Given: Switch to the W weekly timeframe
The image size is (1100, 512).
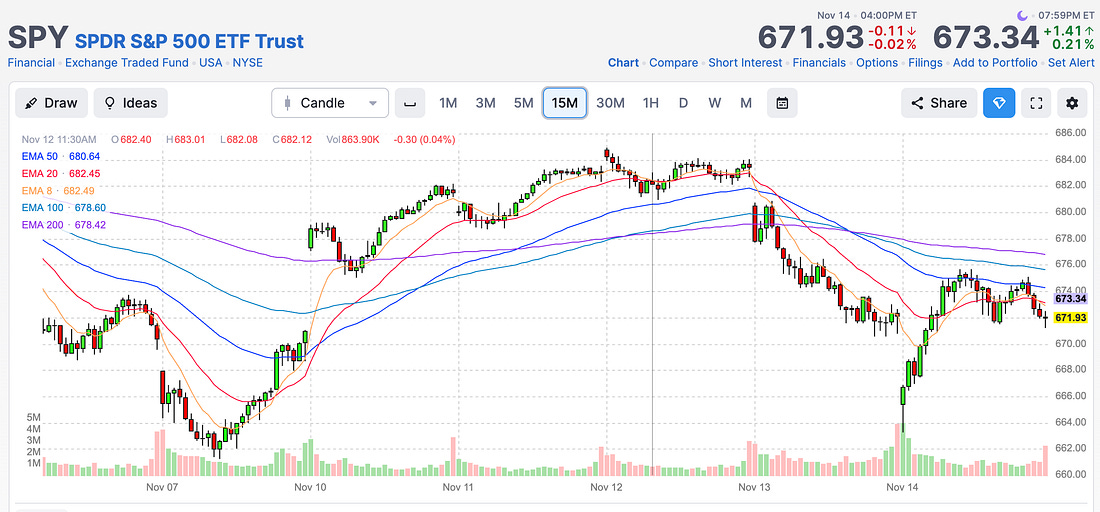Looking at the screenshot, I should [715, 103].
